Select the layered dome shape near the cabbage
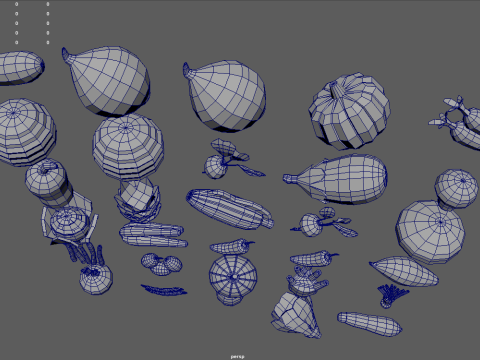The image size is (480, 360). coord(128,147)
